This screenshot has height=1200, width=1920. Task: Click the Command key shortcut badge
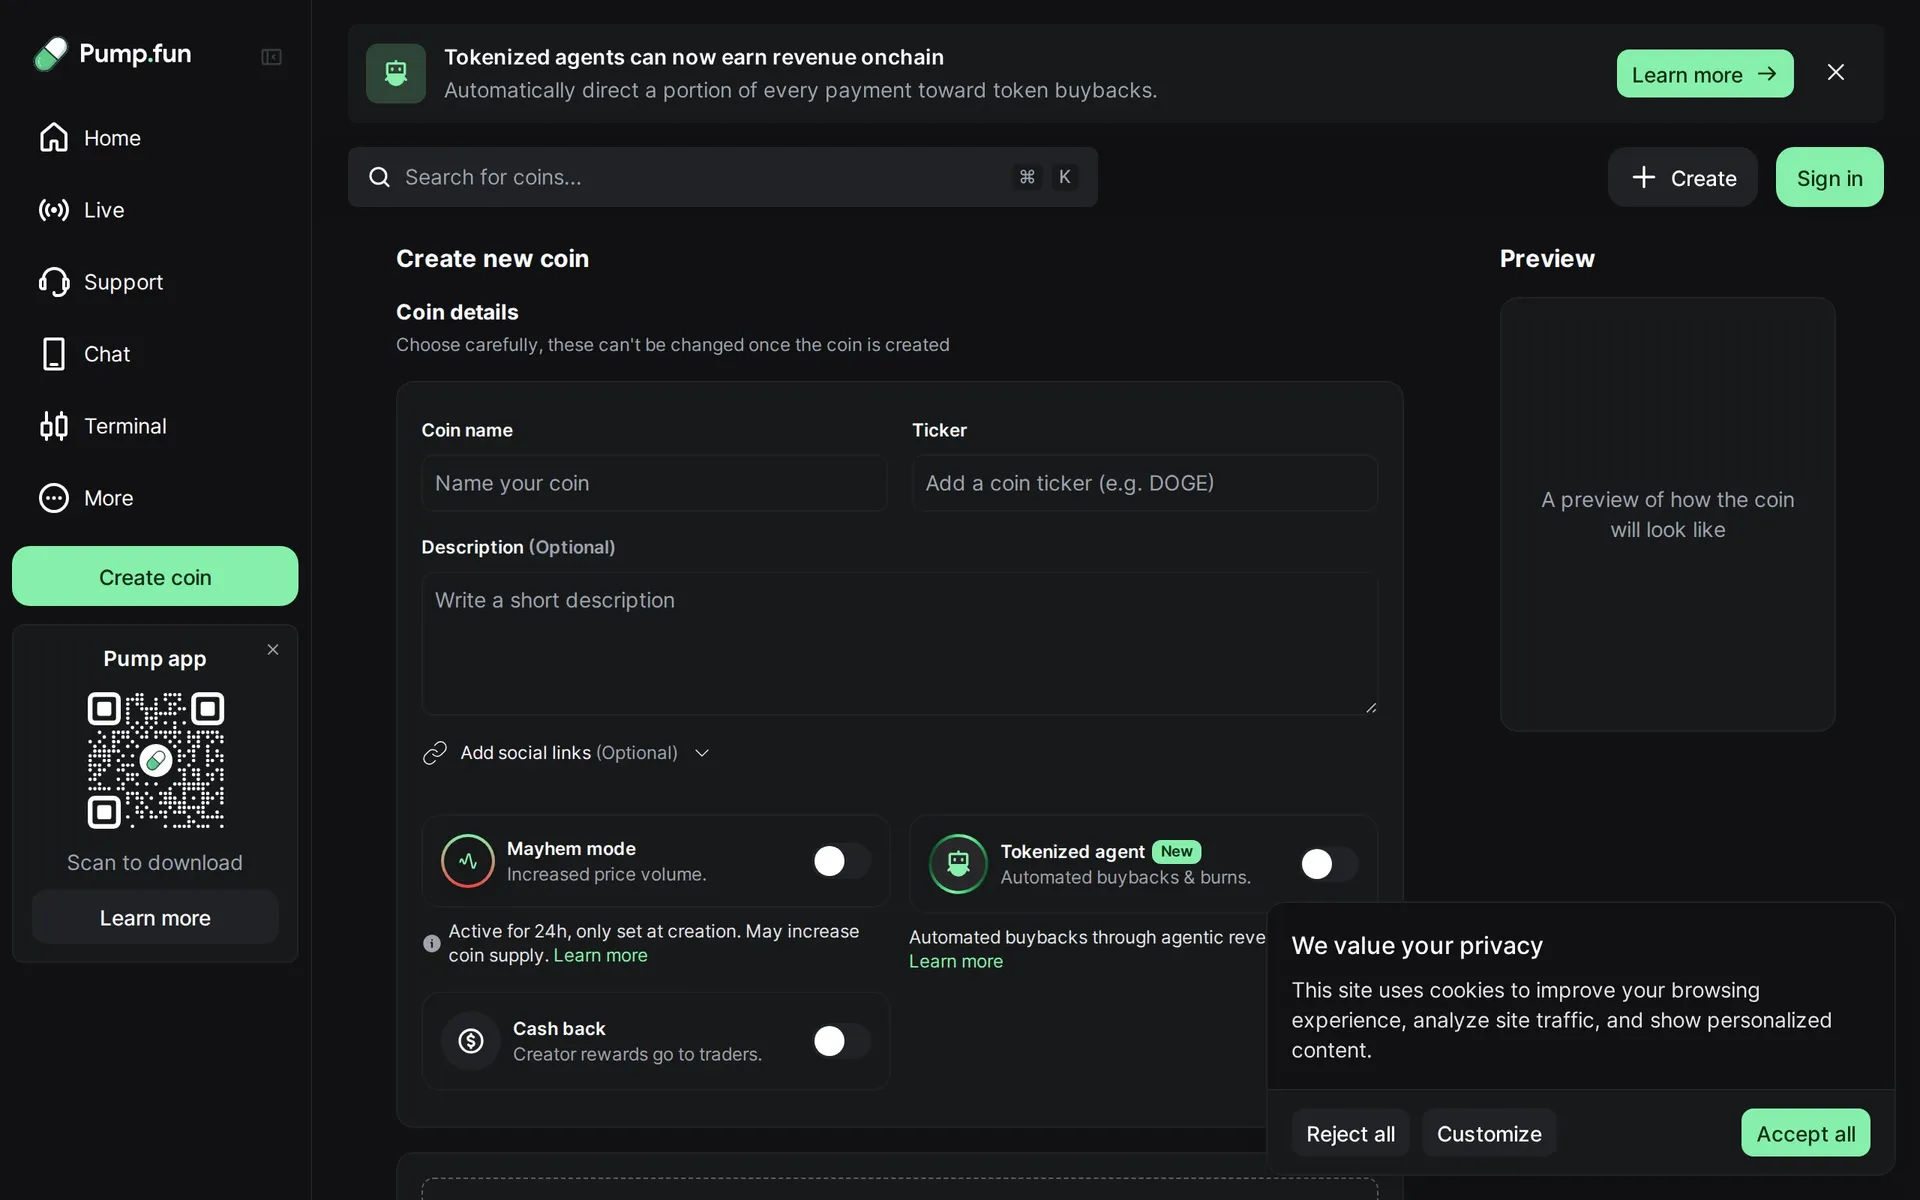click(1027, 177)
